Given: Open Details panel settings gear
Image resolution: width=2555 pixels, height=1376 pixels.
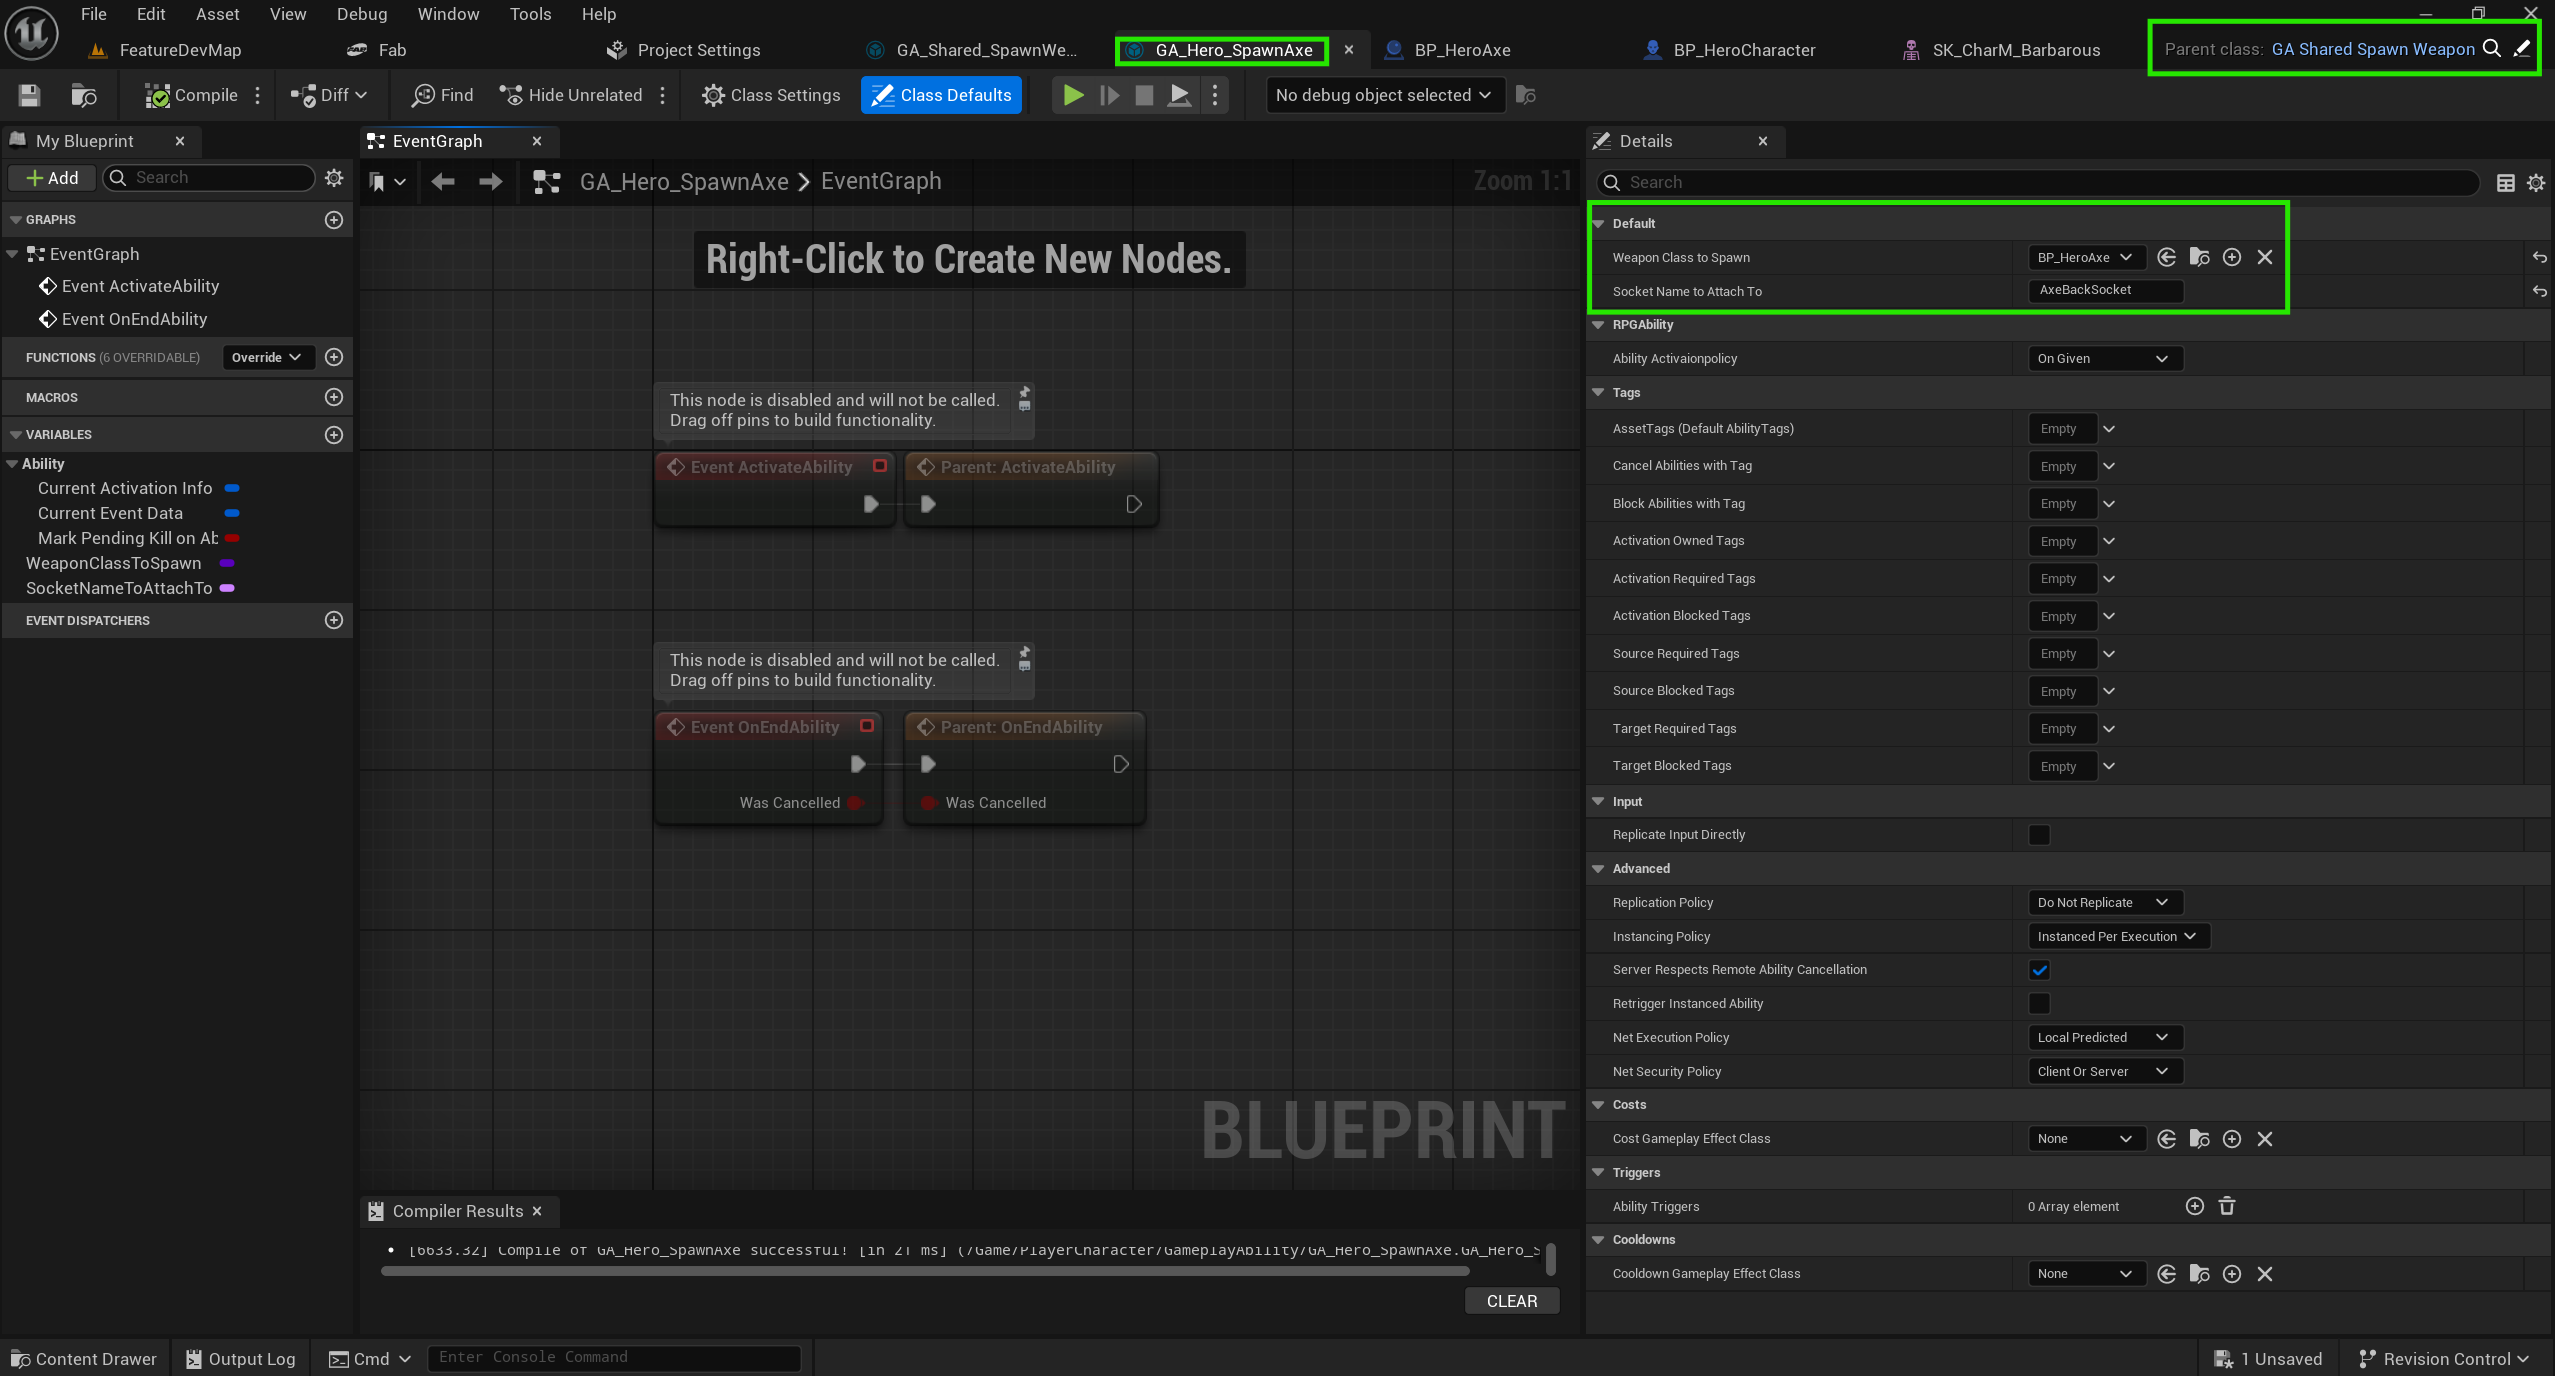Looking at the screenshot, I should click(x=2536, y=183).
